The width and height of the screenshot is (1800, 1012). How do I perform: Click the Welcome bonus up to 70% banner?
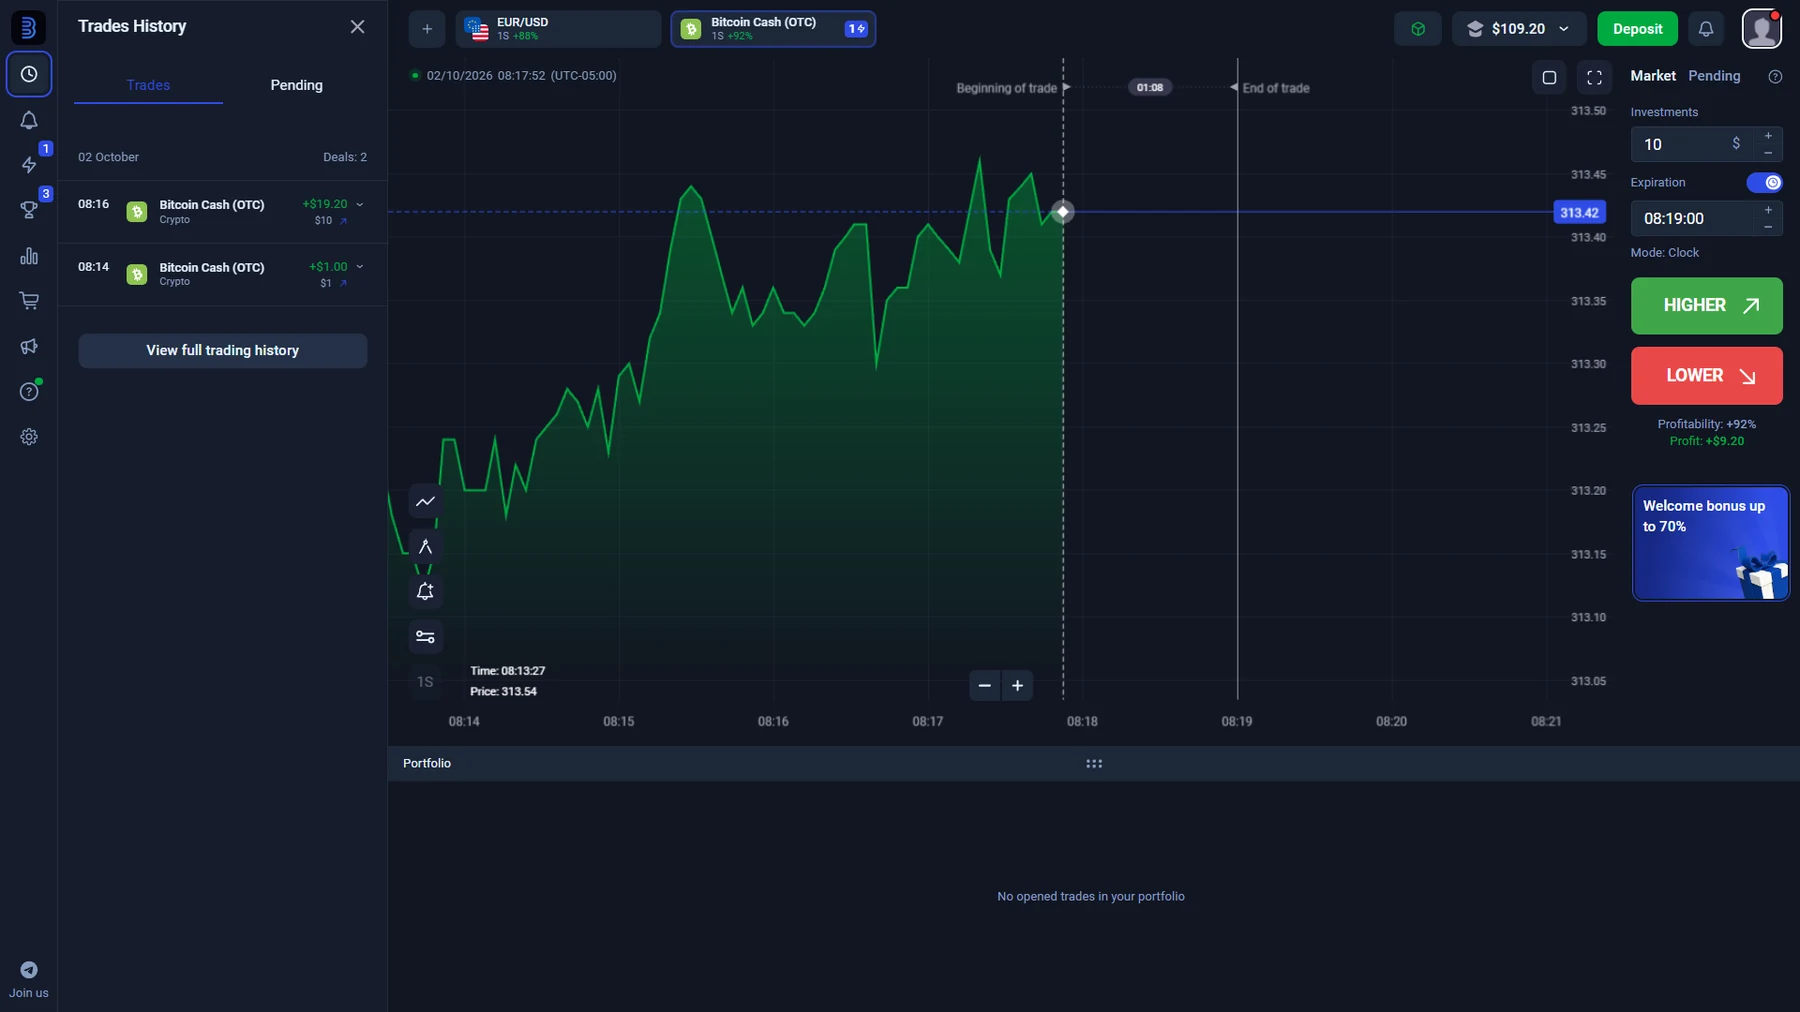1710,543
